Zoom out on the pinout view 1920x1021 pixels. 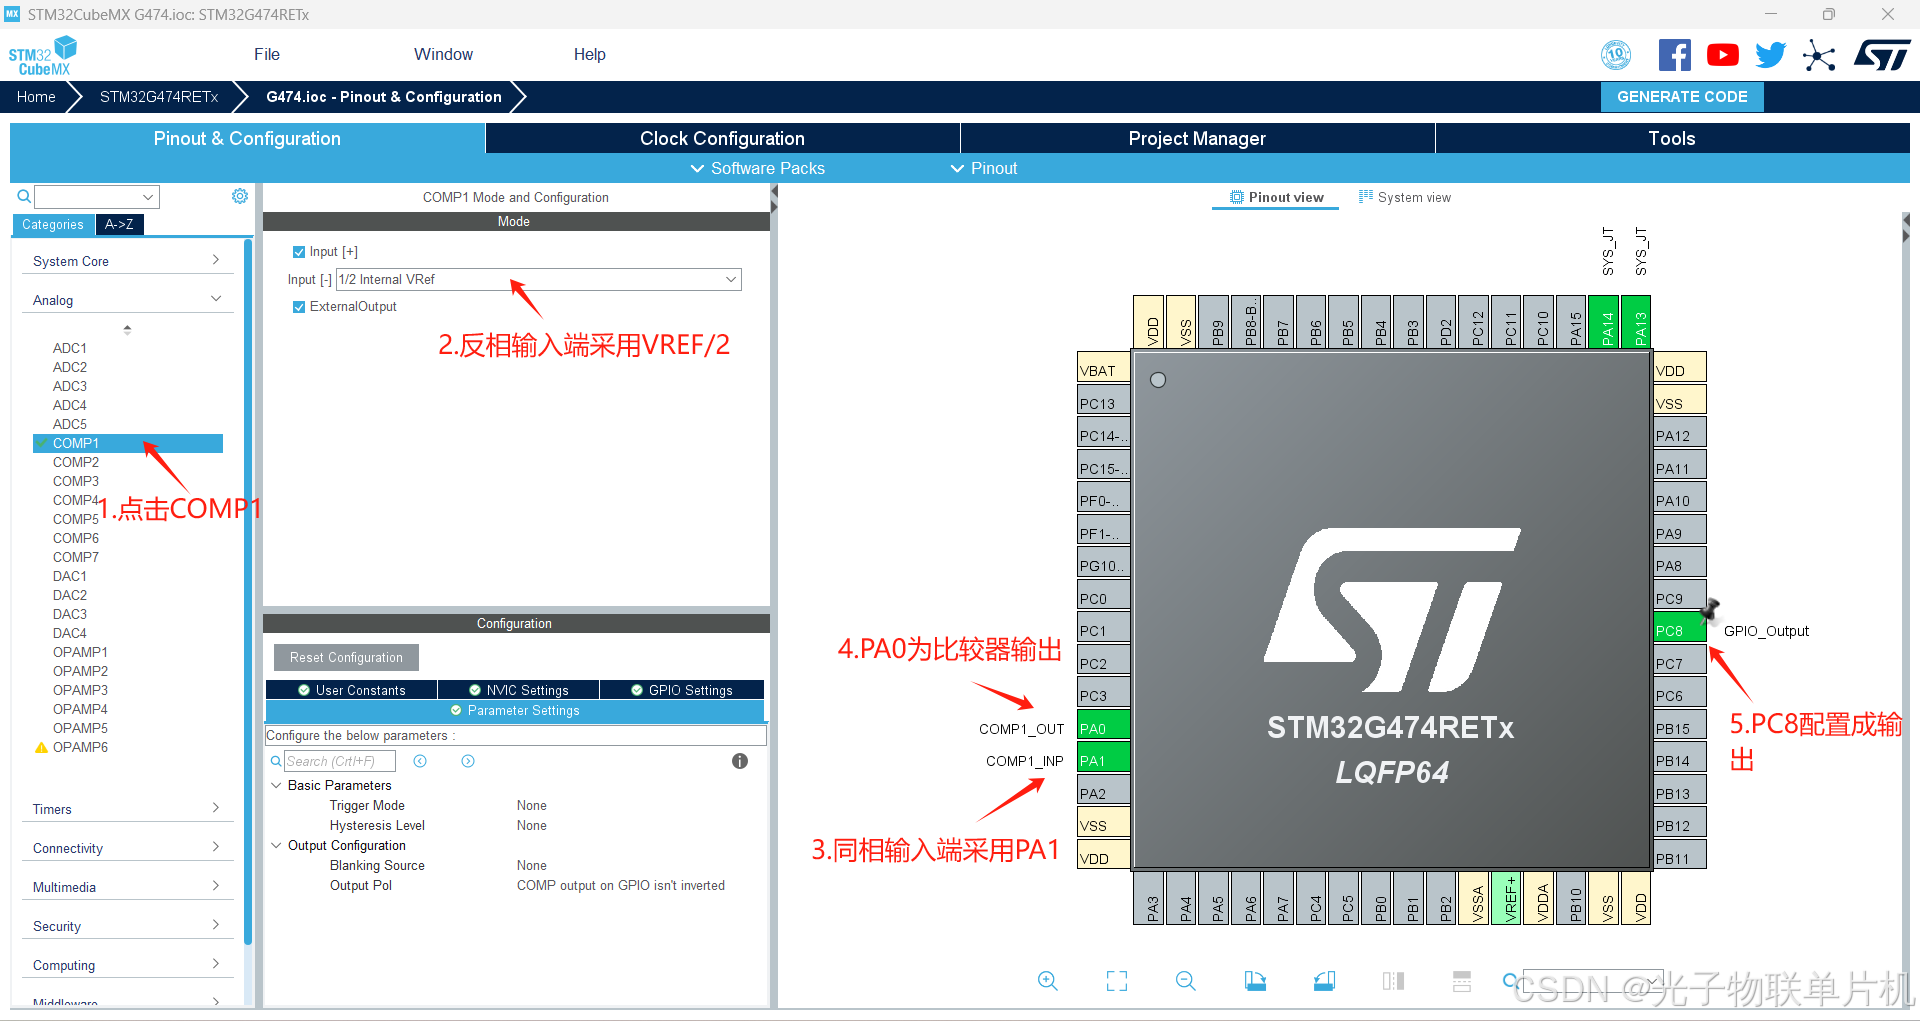(1185, 981)
